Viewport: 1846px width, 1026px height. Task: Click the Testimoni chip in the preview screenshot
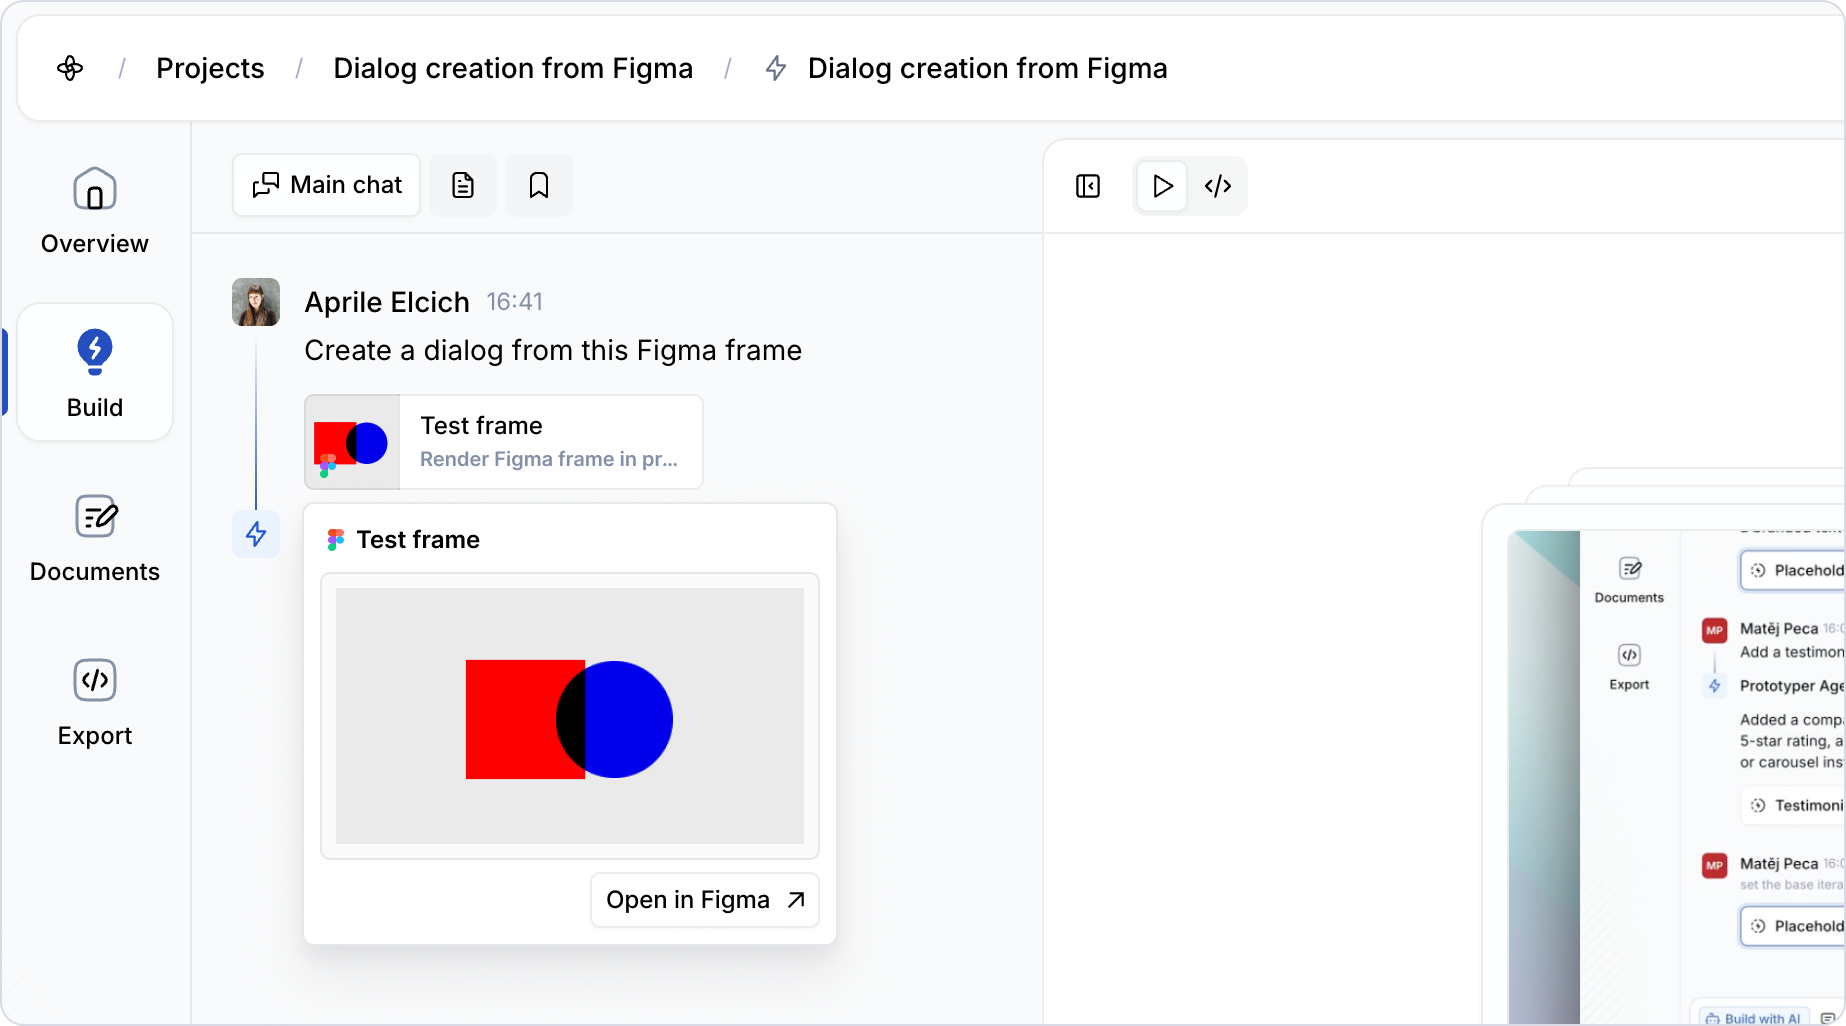click(x=1795, y=805)
